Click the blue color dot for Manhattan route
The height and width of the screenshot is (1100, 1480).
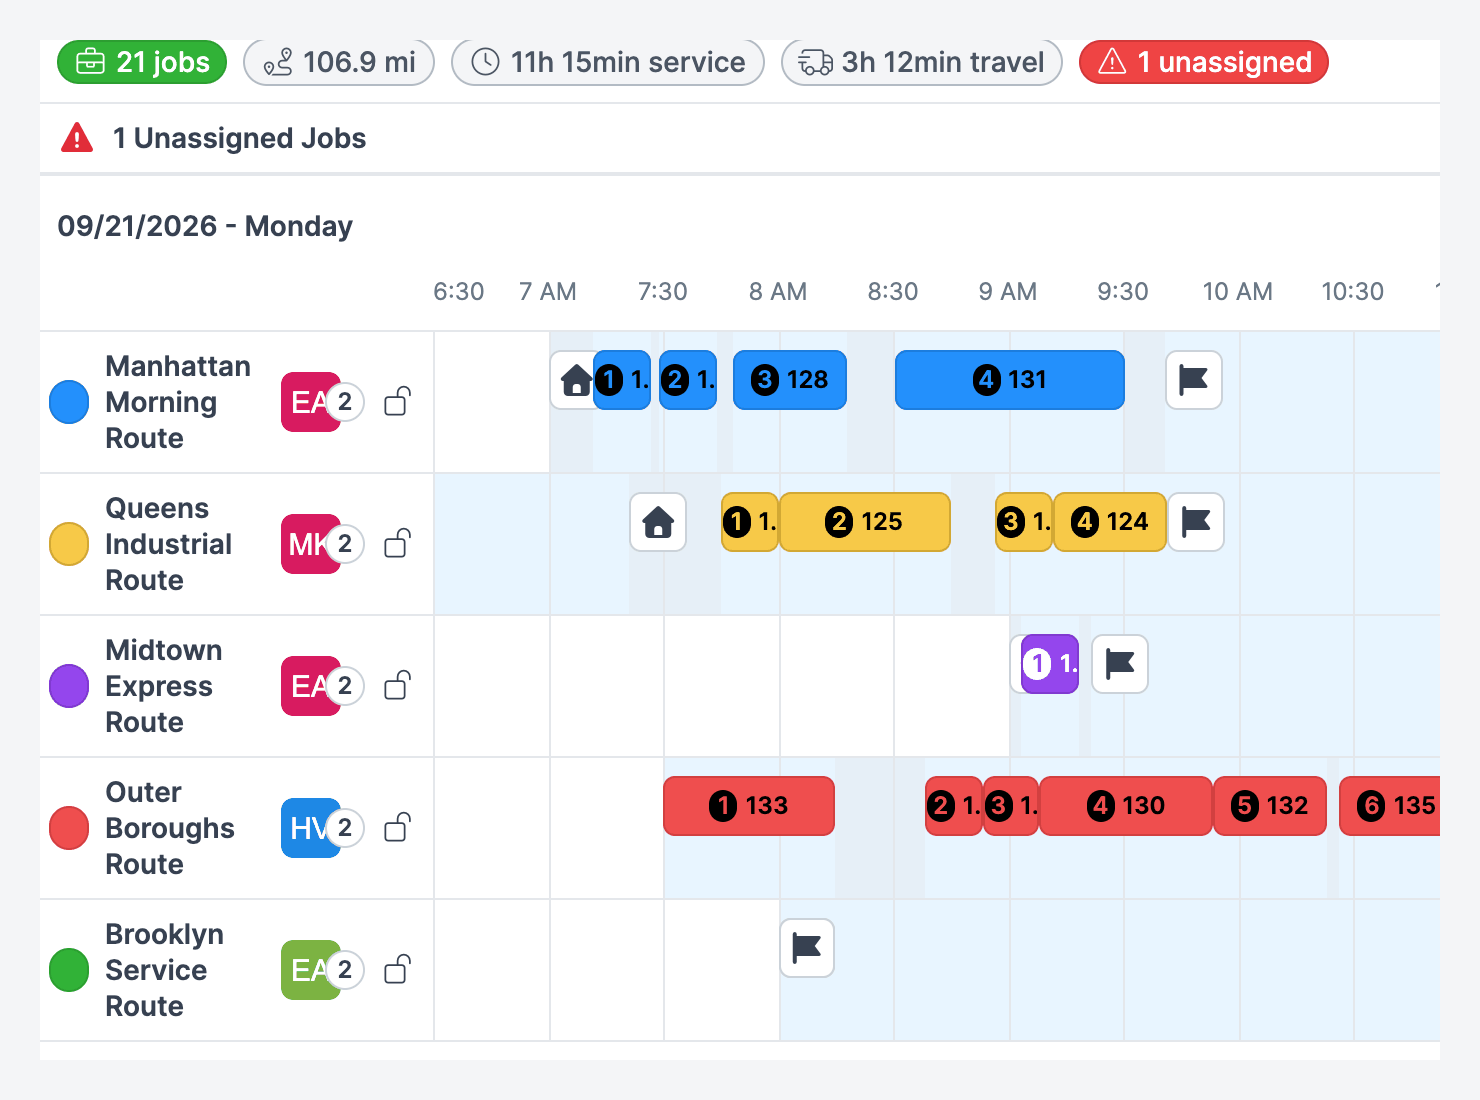click(69, 402)
